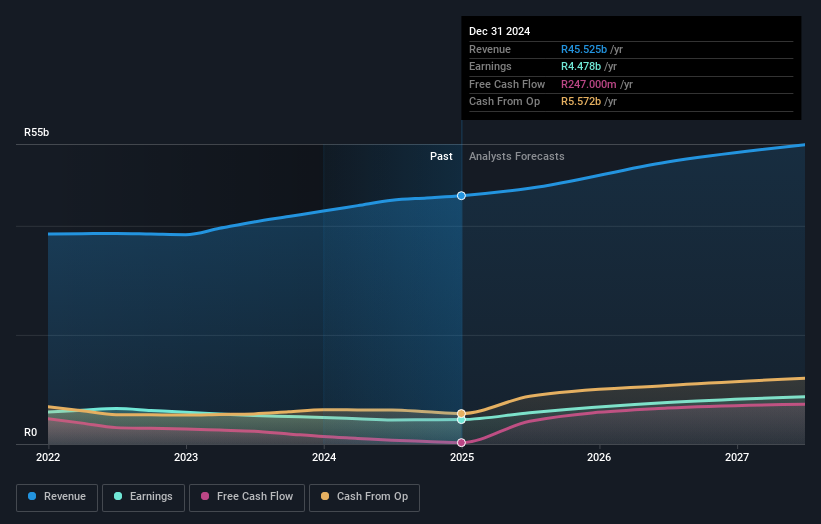Click the Cash From Op row label in tooltip
Screen dimensions: 821x524
(504, 102)
